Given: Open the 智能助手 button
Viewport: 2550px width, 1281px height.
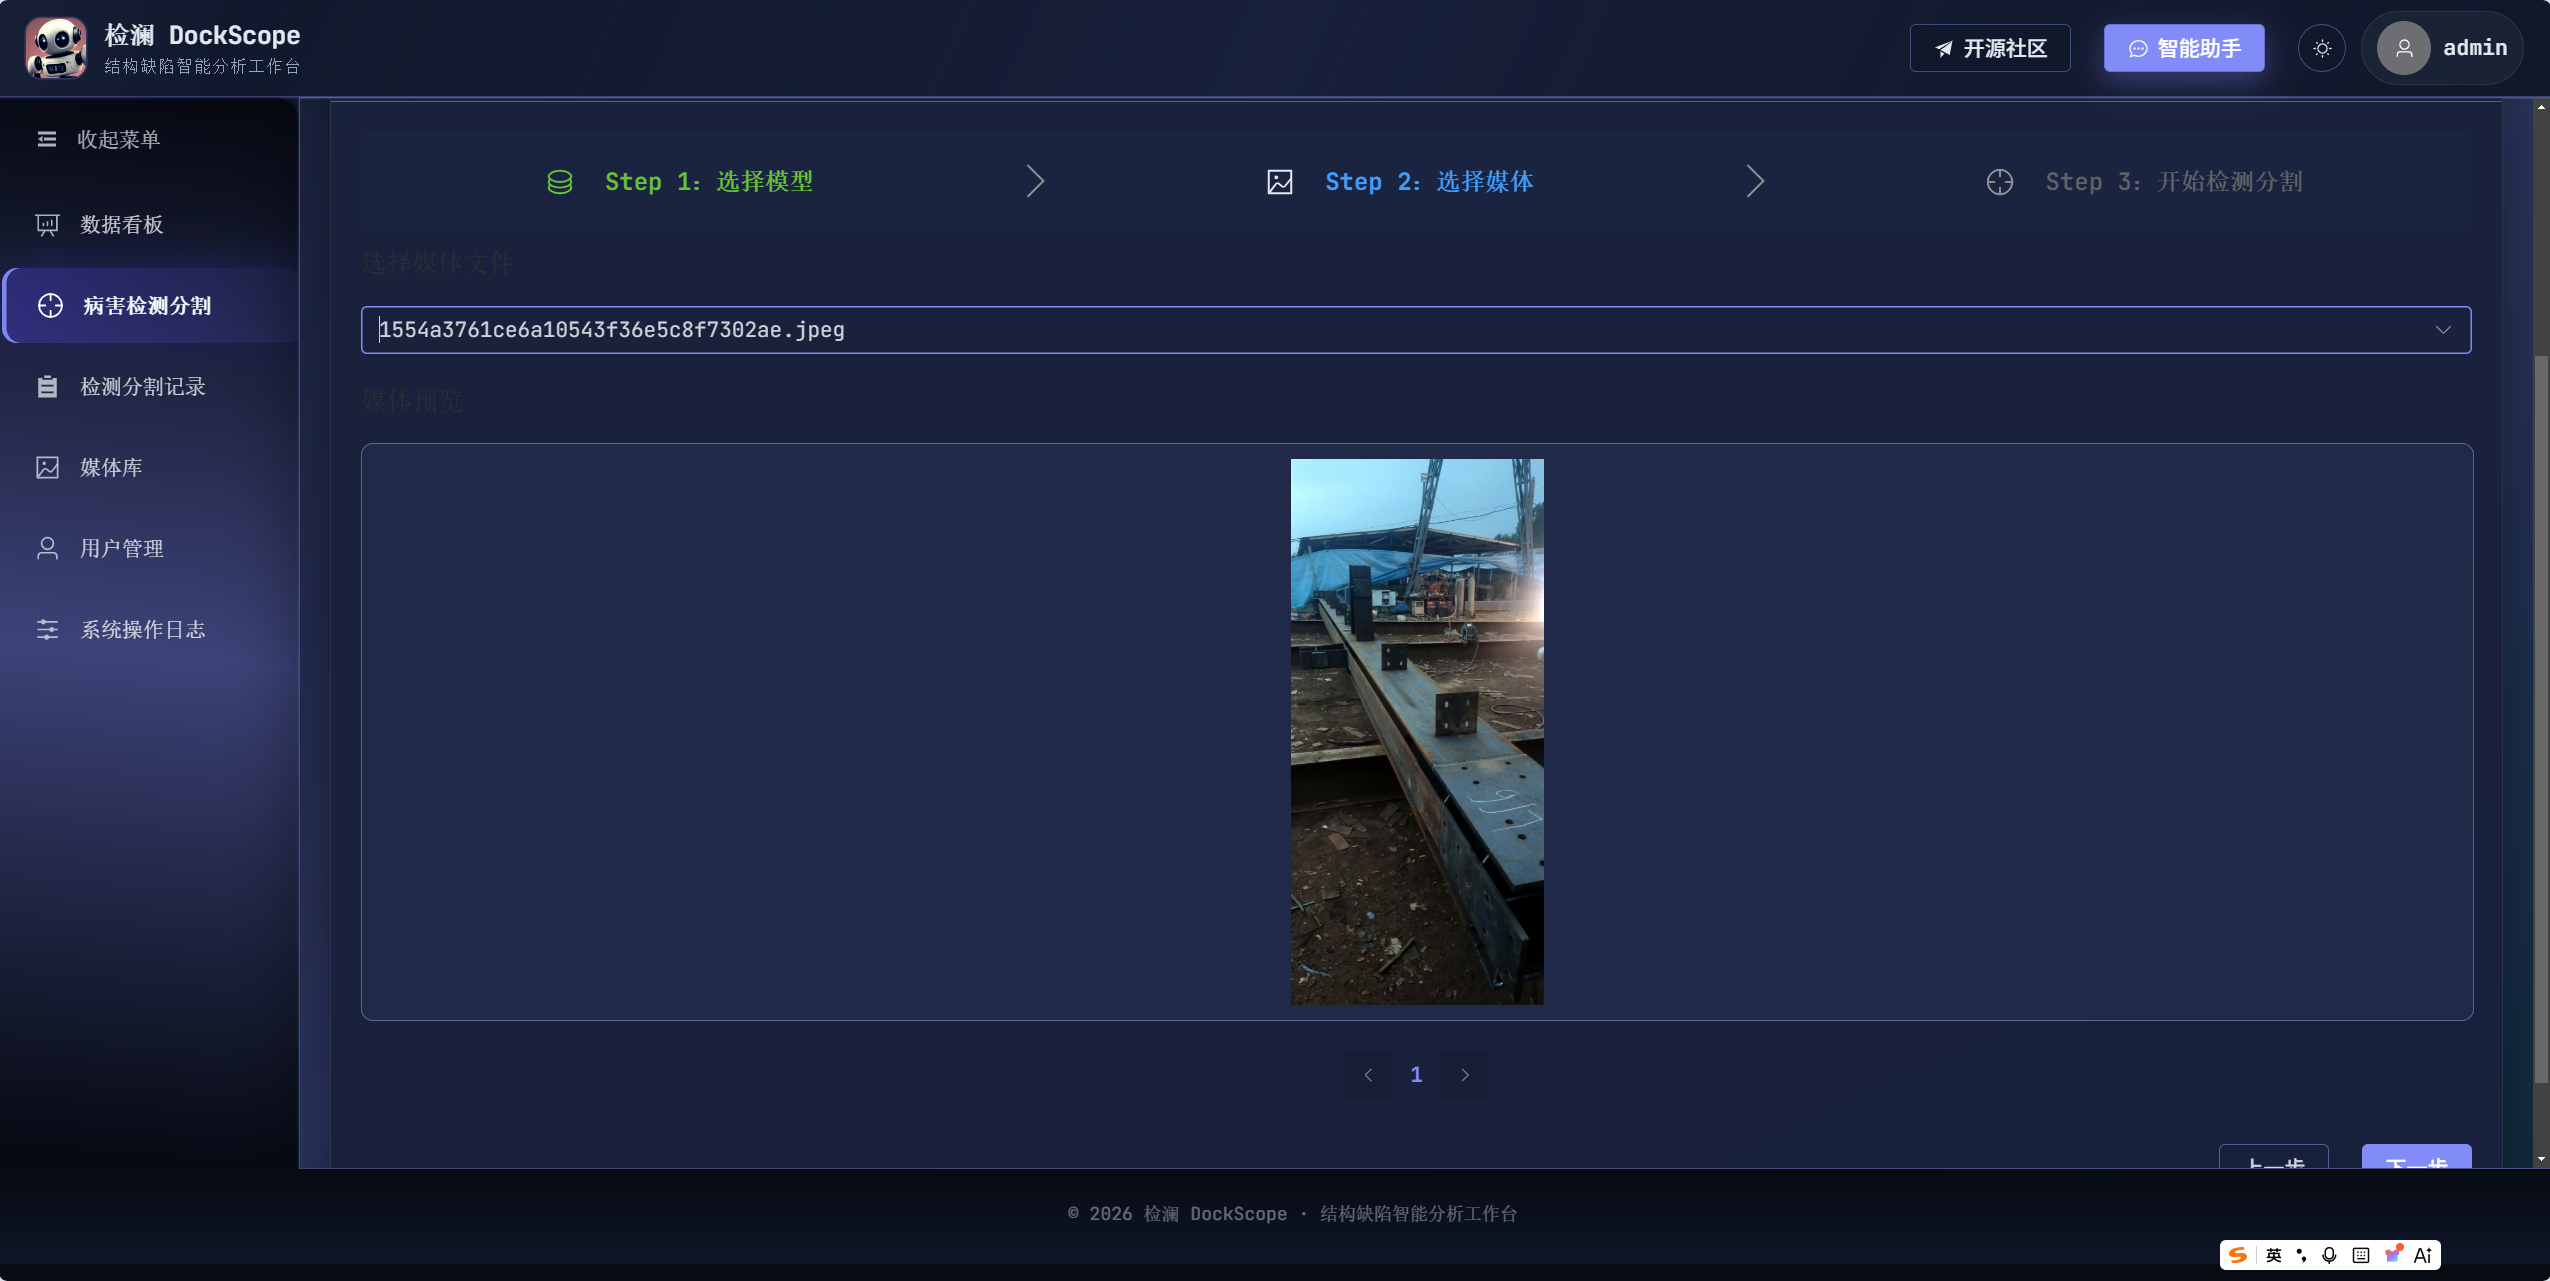Looking at the screenshot, I should click(2184, 48).
